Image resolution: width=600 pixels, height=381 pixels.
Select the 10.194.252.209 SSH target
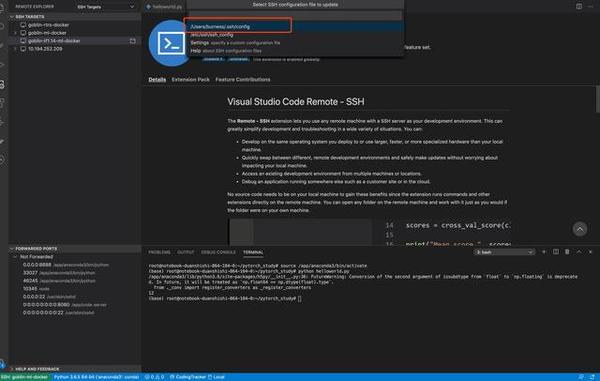pos(45,49)
